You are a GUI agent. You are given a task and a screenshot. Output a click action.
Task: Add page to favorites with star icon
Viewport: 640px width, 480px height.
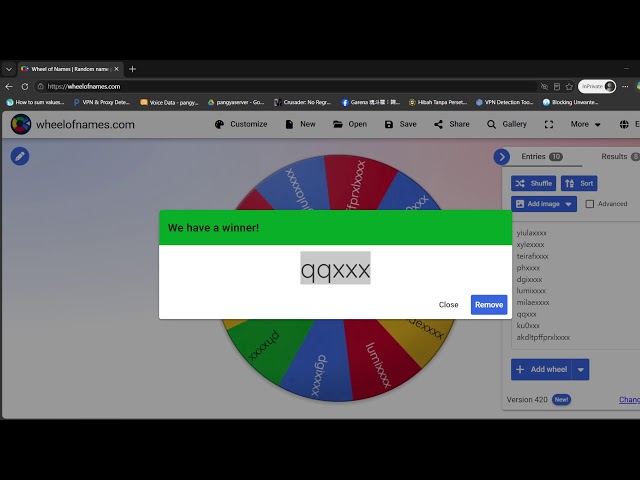pos(569,87)
